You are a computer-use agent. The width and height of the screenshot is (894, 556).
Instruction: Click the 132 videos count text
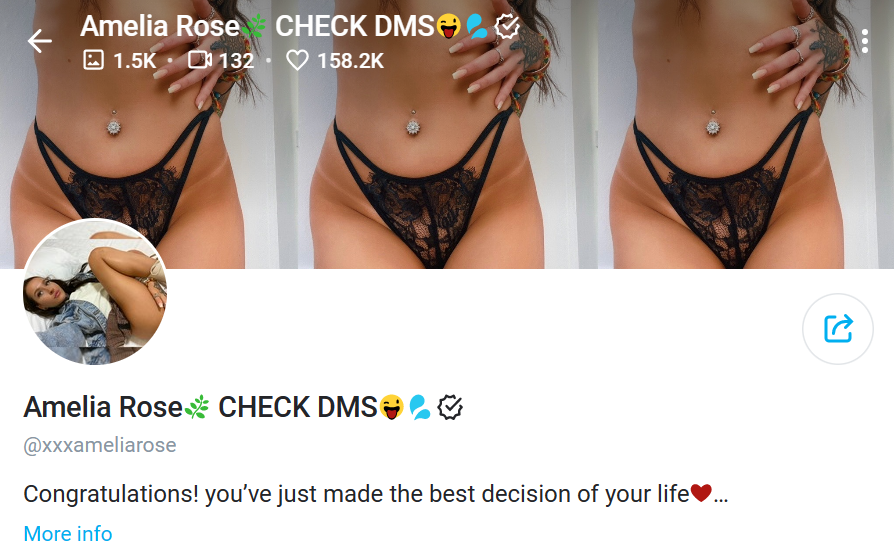236,60
